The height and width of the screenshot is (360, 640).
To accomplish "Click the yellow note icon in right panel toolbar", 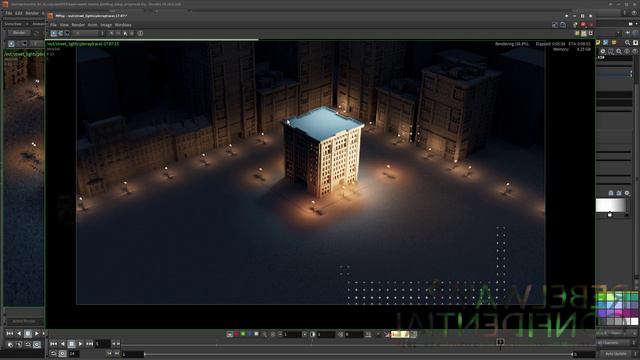I will pyautogui.click(x=598, y=42).
